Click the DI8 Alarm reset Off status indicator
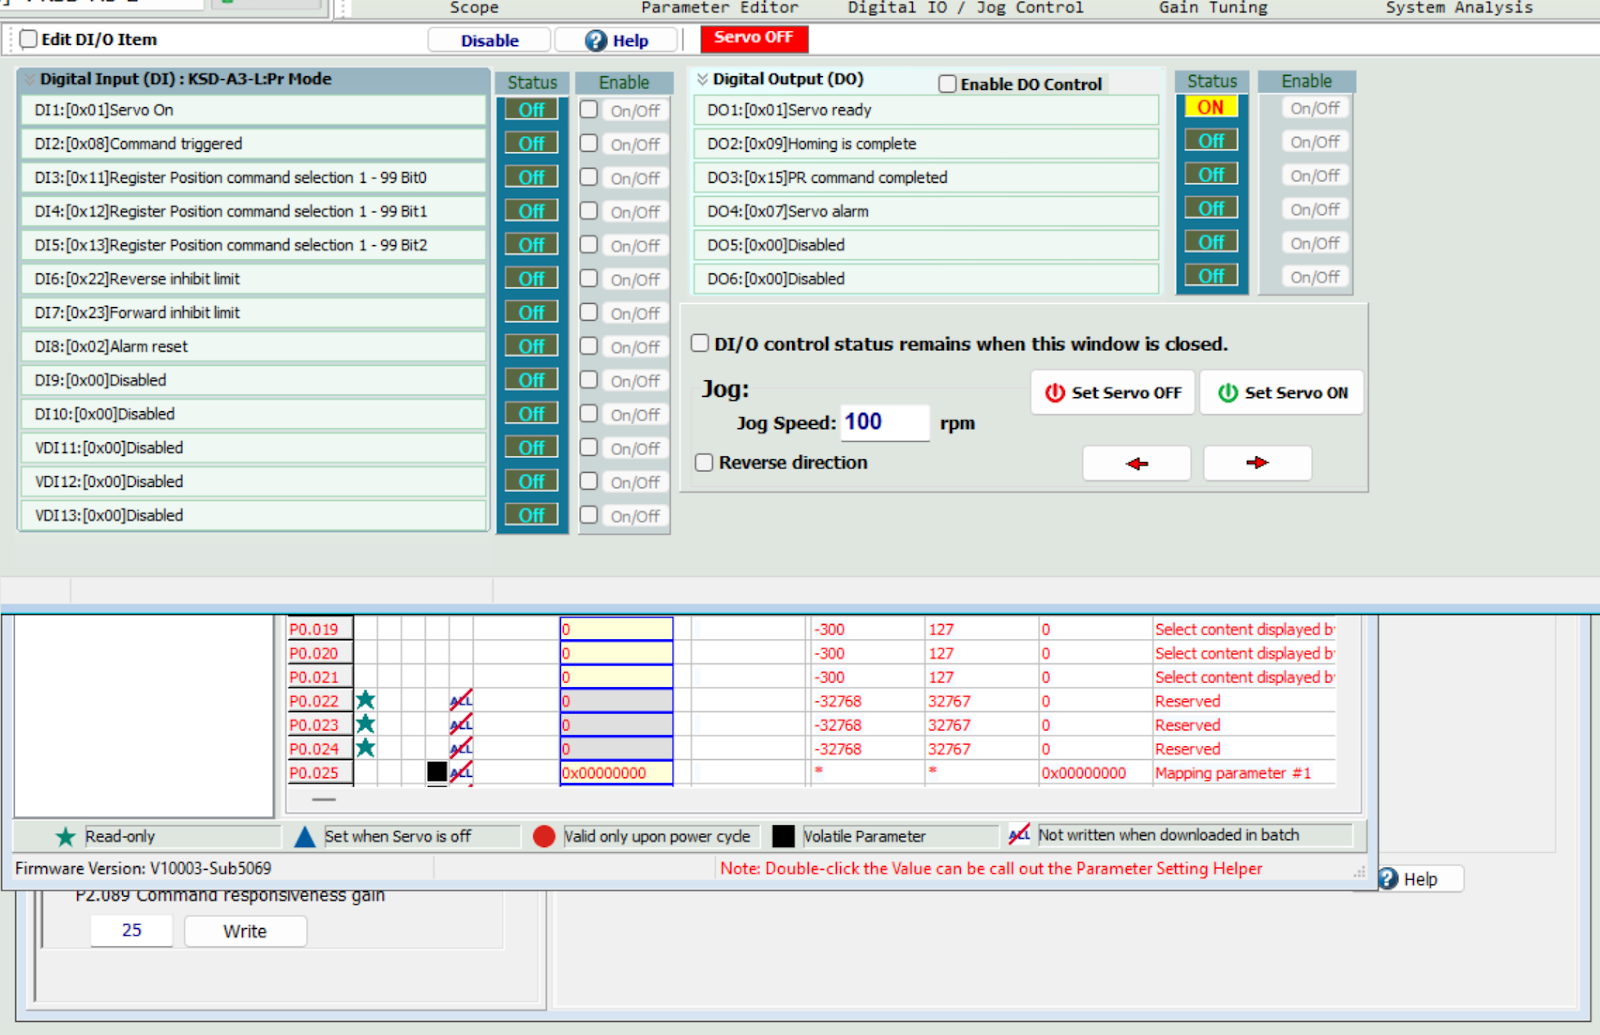The image size is (1600, 1035). [x=532, y=346]
